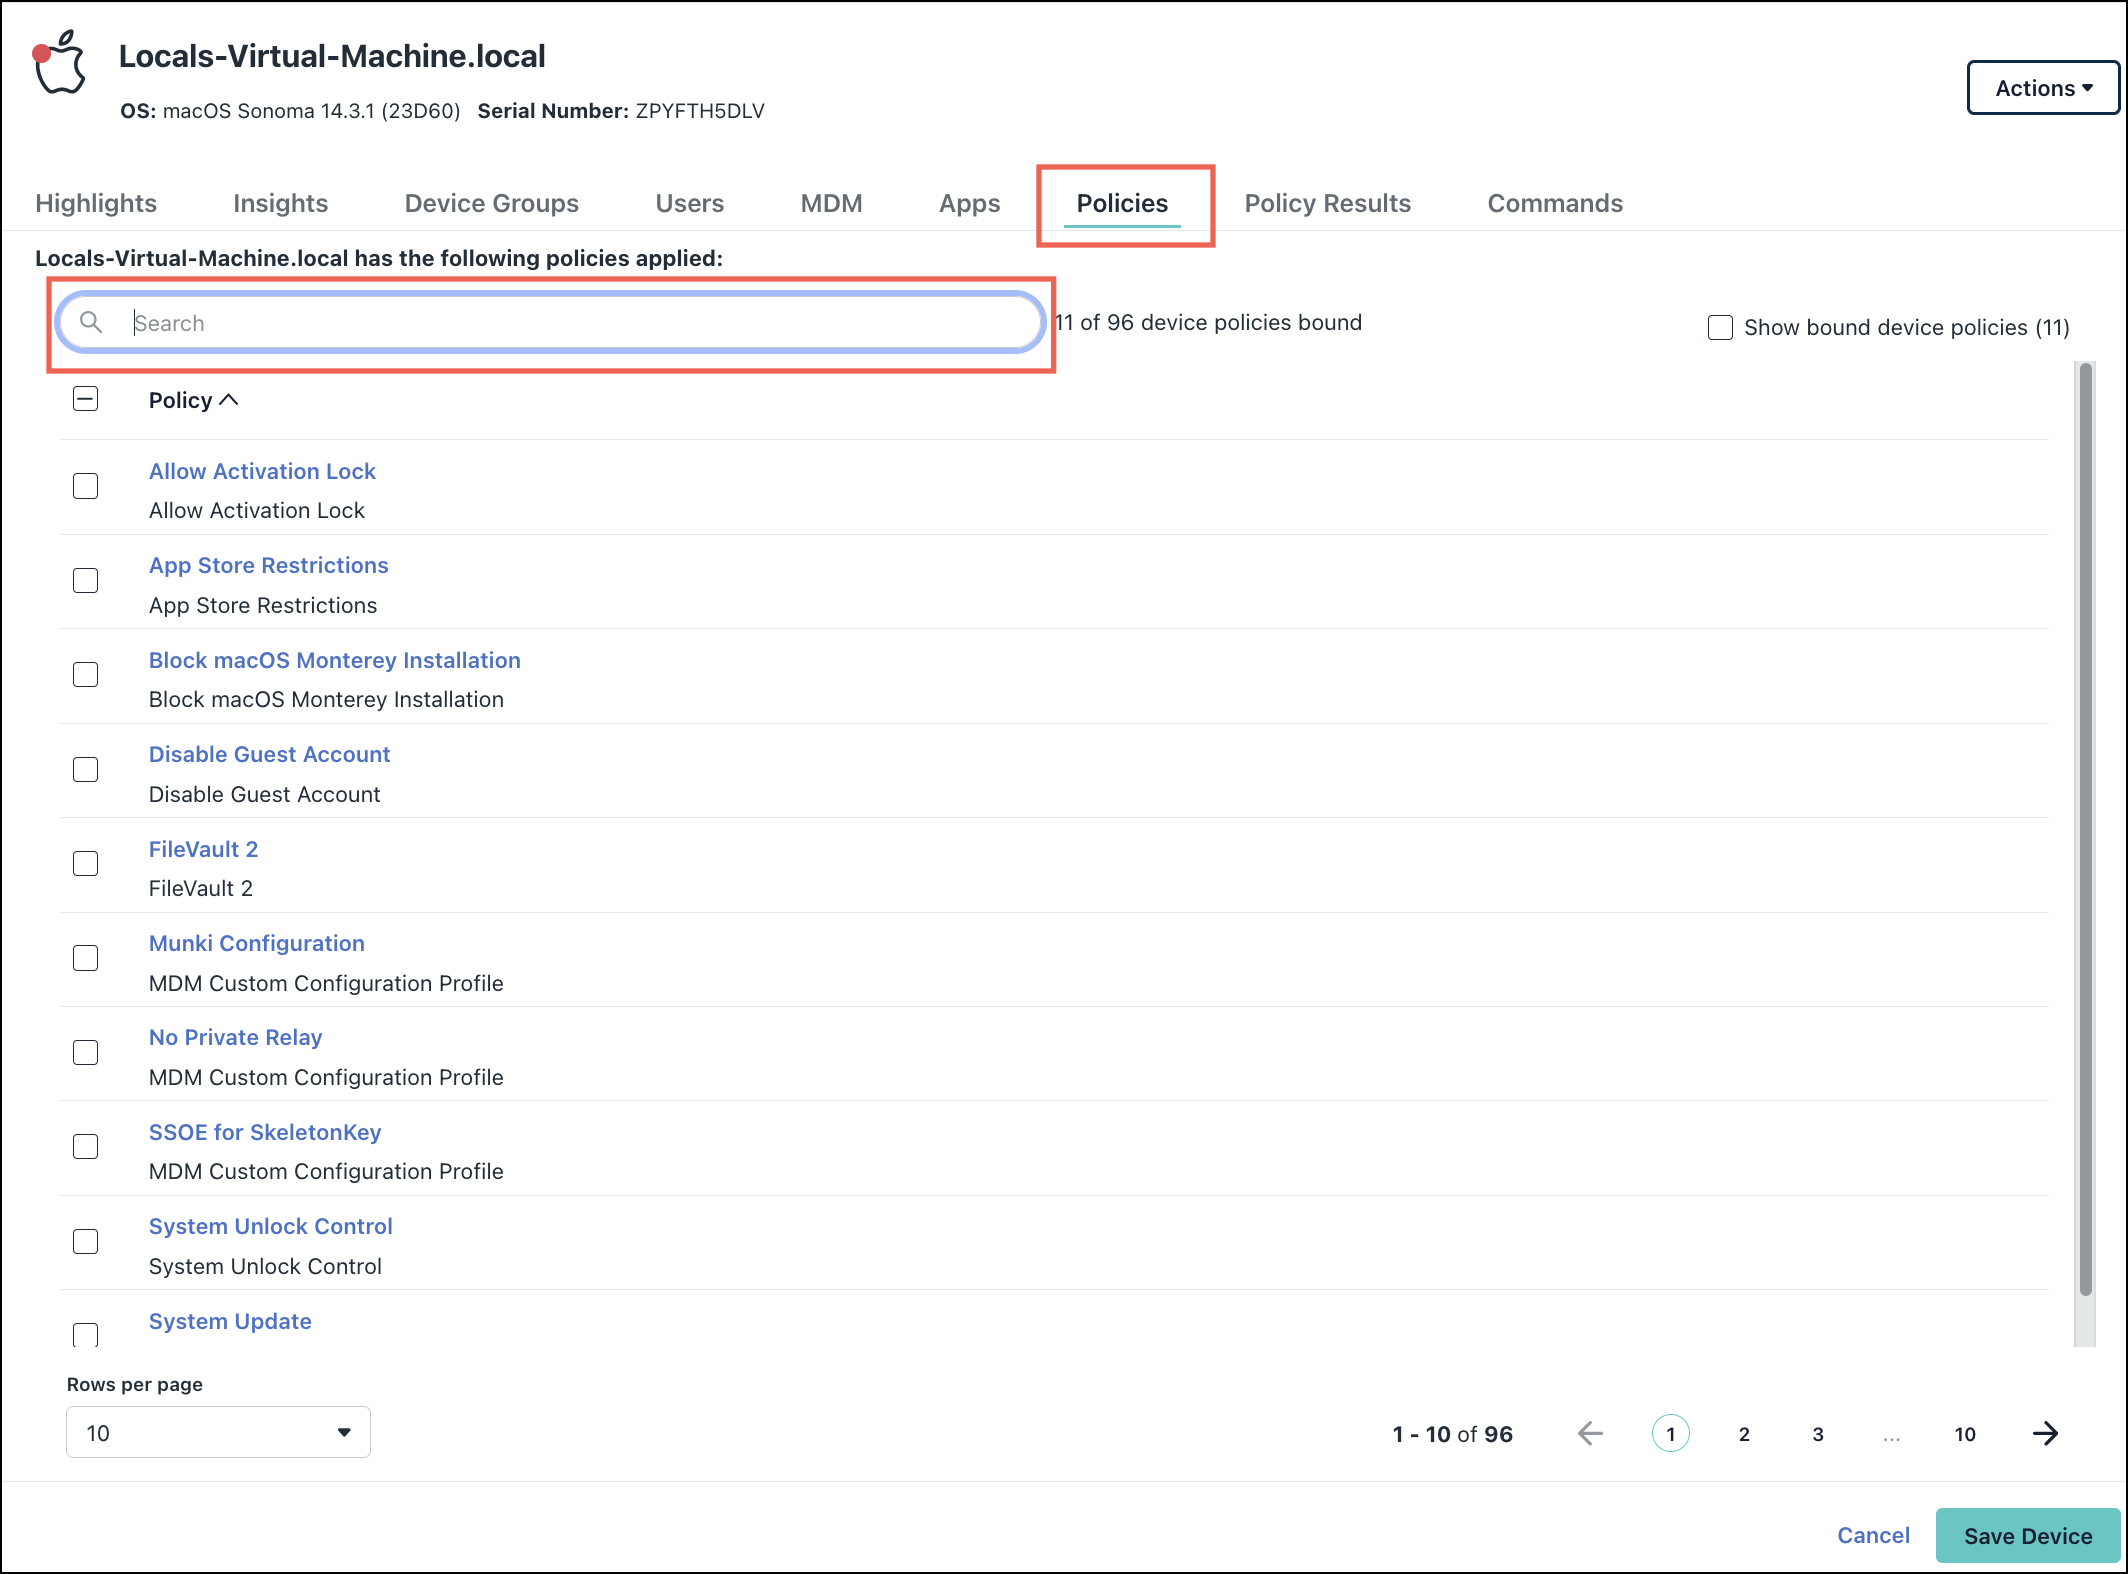Click the search magnifier icon

click(91, 322)
